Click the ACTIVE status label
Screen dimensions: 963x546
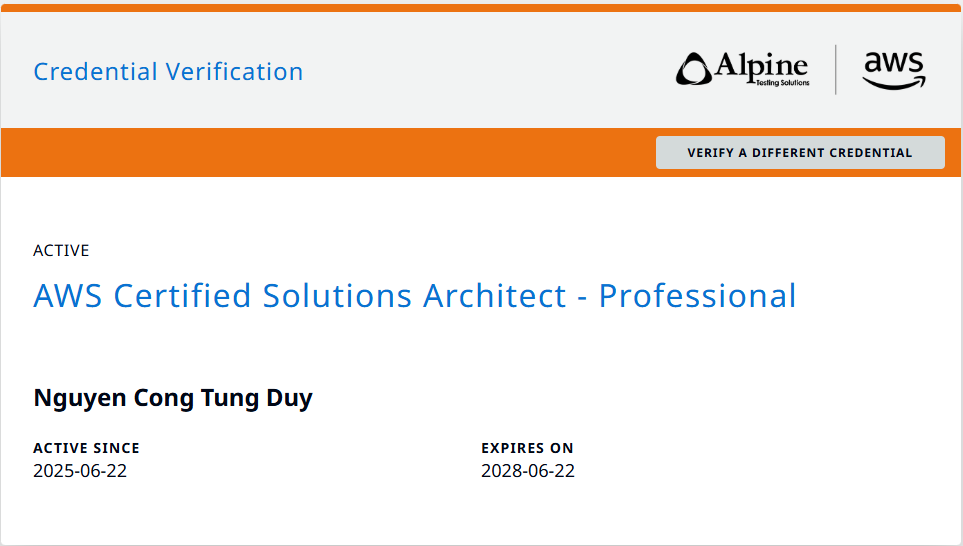(x=61, y=250)
